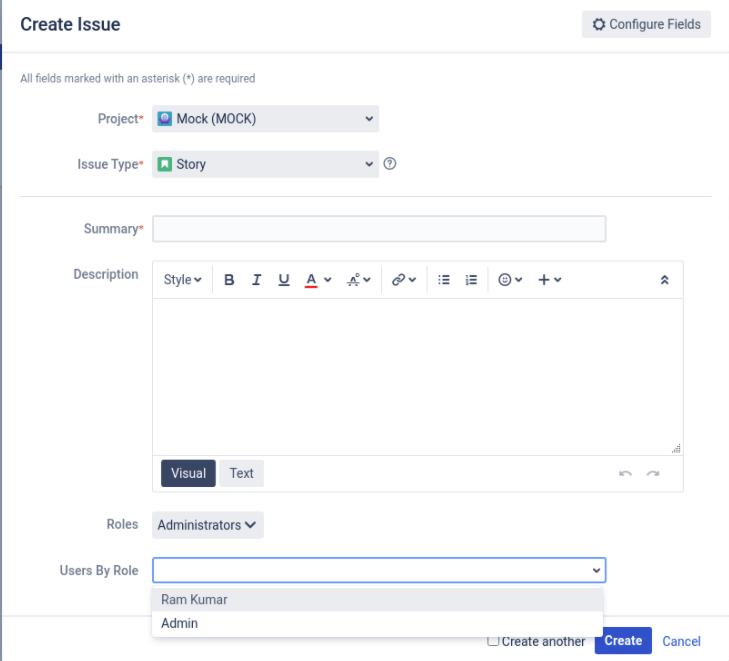Open text color options arrow
Screen dimensions: 729x661
click(x=327, y=280)
